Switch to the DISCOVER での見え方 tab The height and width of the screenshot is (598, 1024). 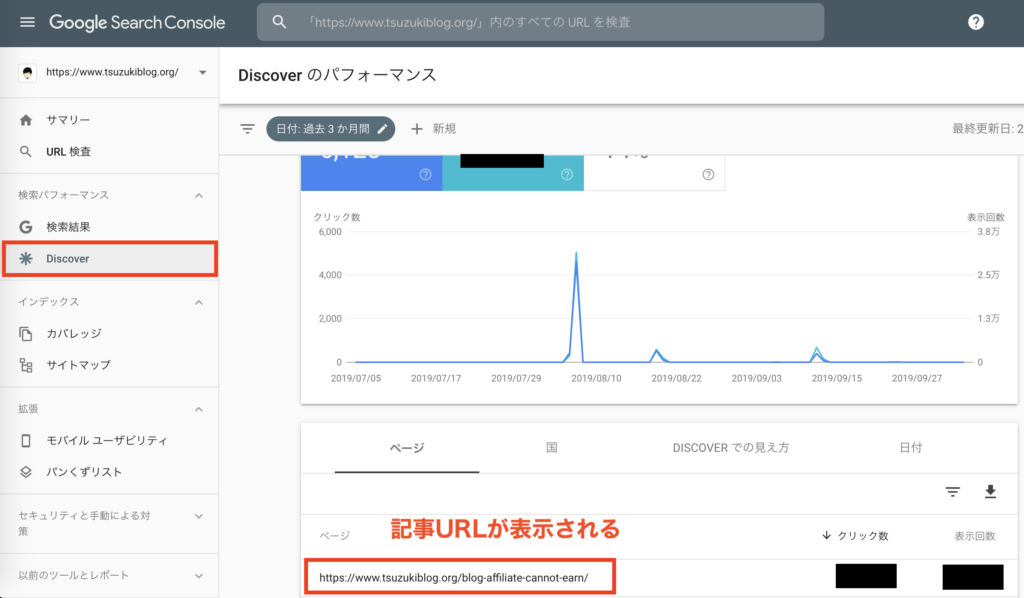pyautogui.click(x=730, y=448)
